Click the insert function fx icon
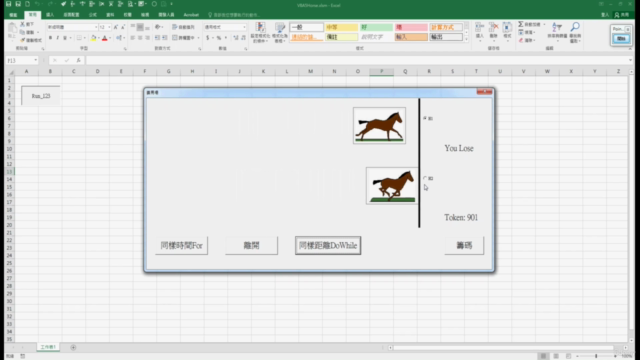This screenshot has height=360, width=640. point(78,60)
